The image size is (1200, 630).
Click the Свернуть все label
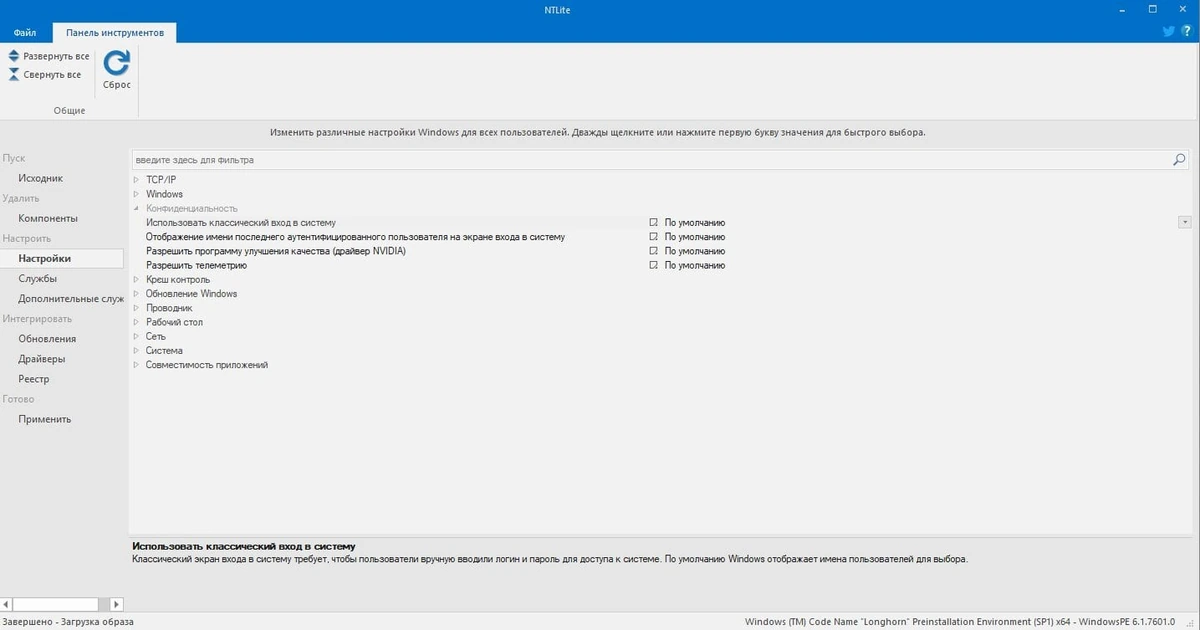(x=52, y=74)
